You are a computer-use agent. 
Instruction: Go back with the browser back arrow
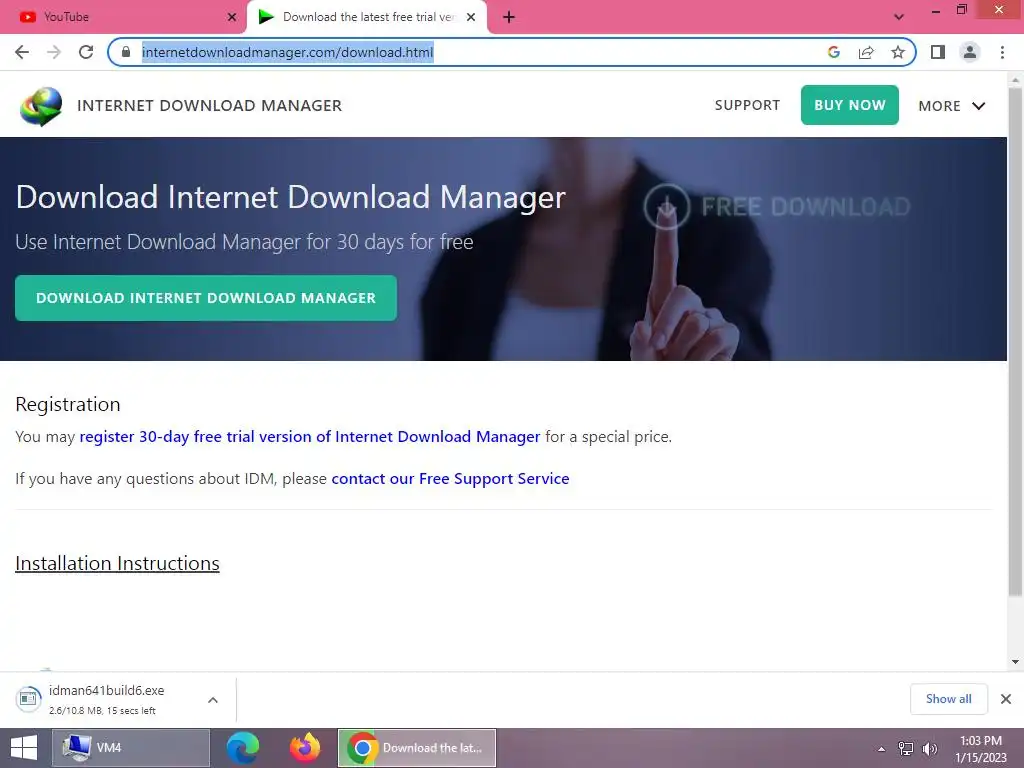[22, 52]
